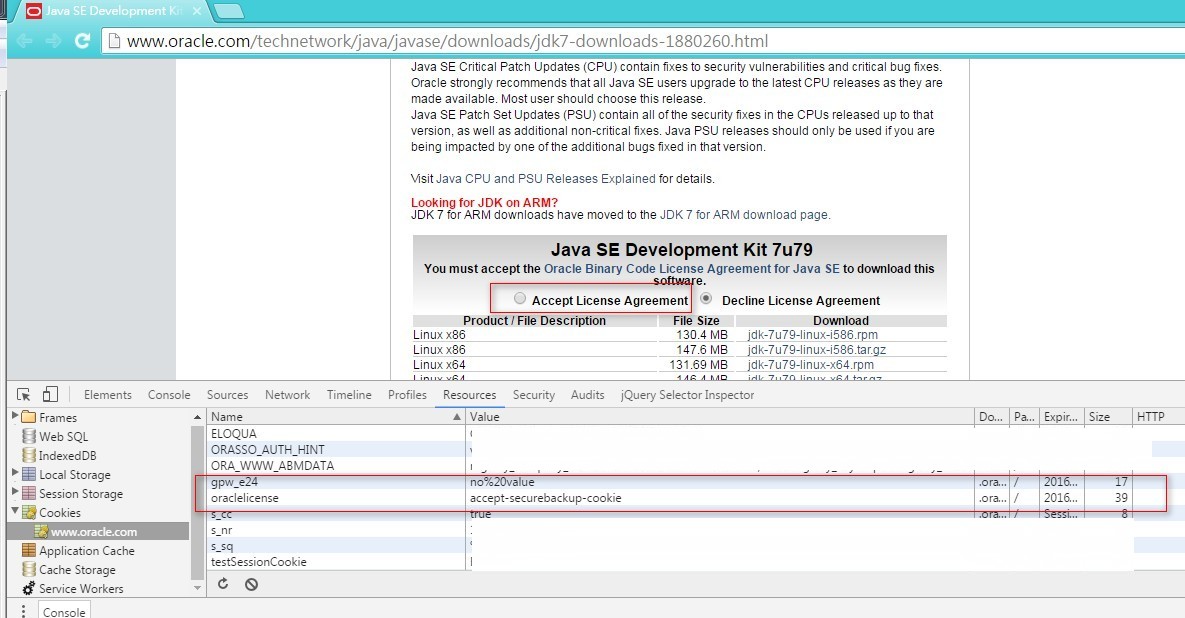Click the Local Storage grid icon

point(29,474)
